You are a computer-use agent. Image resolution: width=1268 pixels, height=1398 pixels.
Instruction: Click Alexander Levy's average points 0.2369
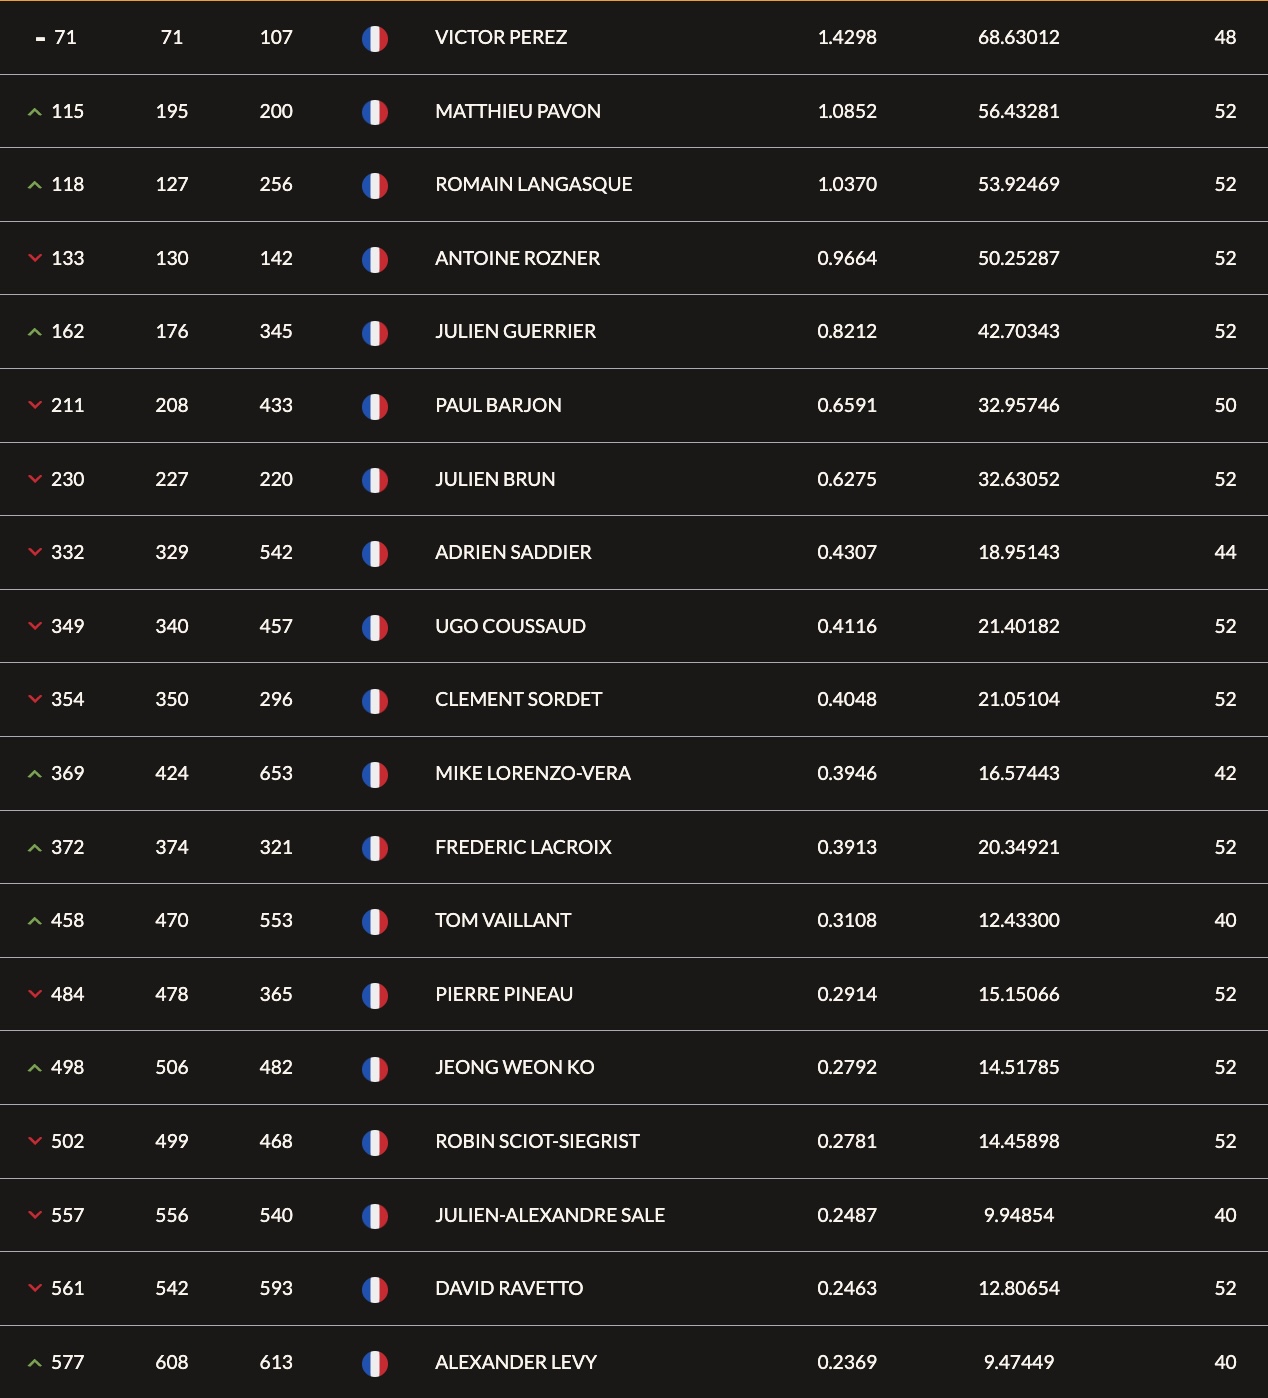click(847, 1362)
